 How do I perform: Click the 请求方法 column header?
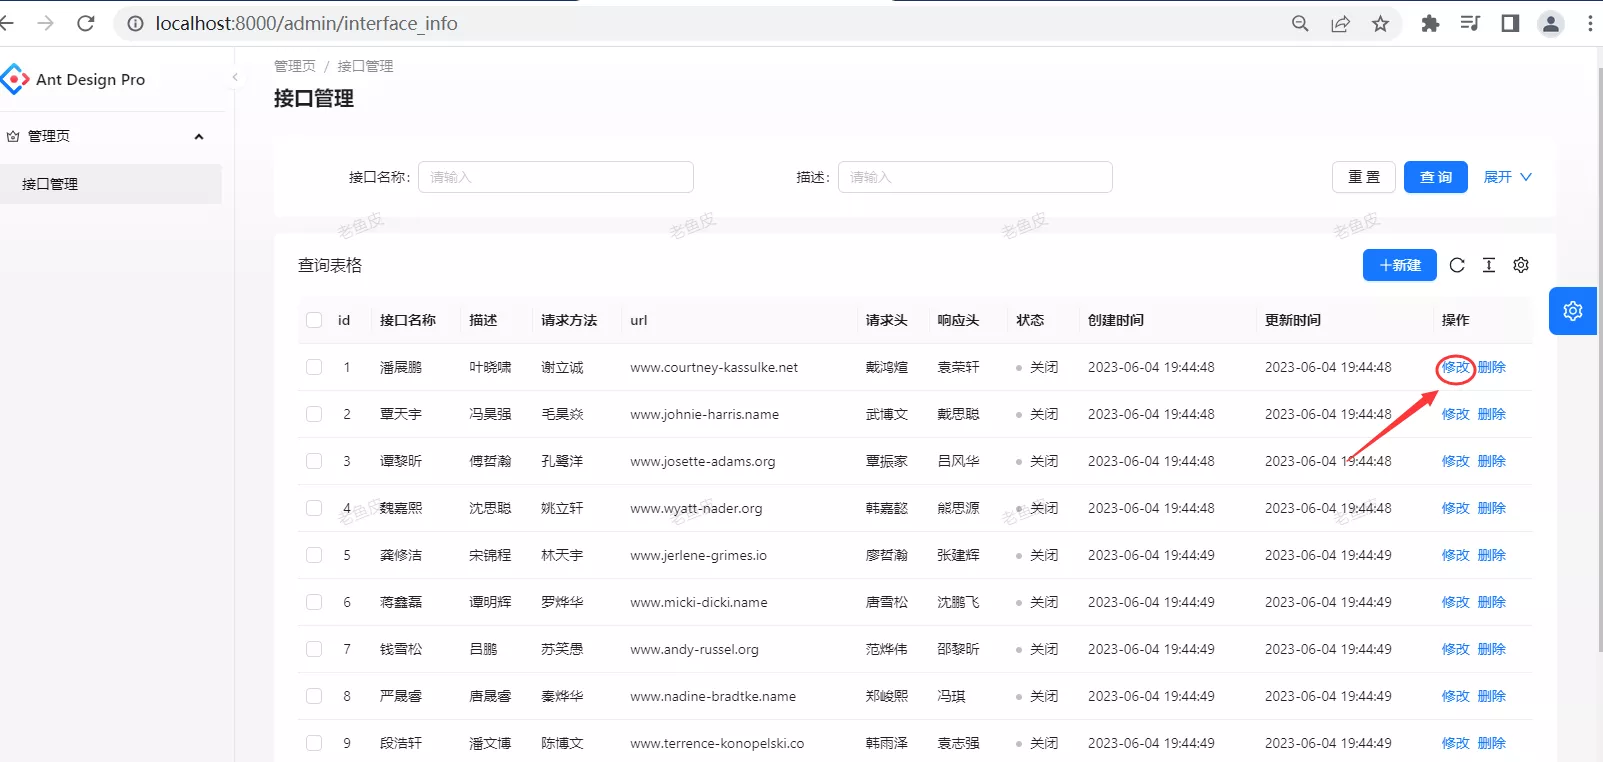[569, 320]
